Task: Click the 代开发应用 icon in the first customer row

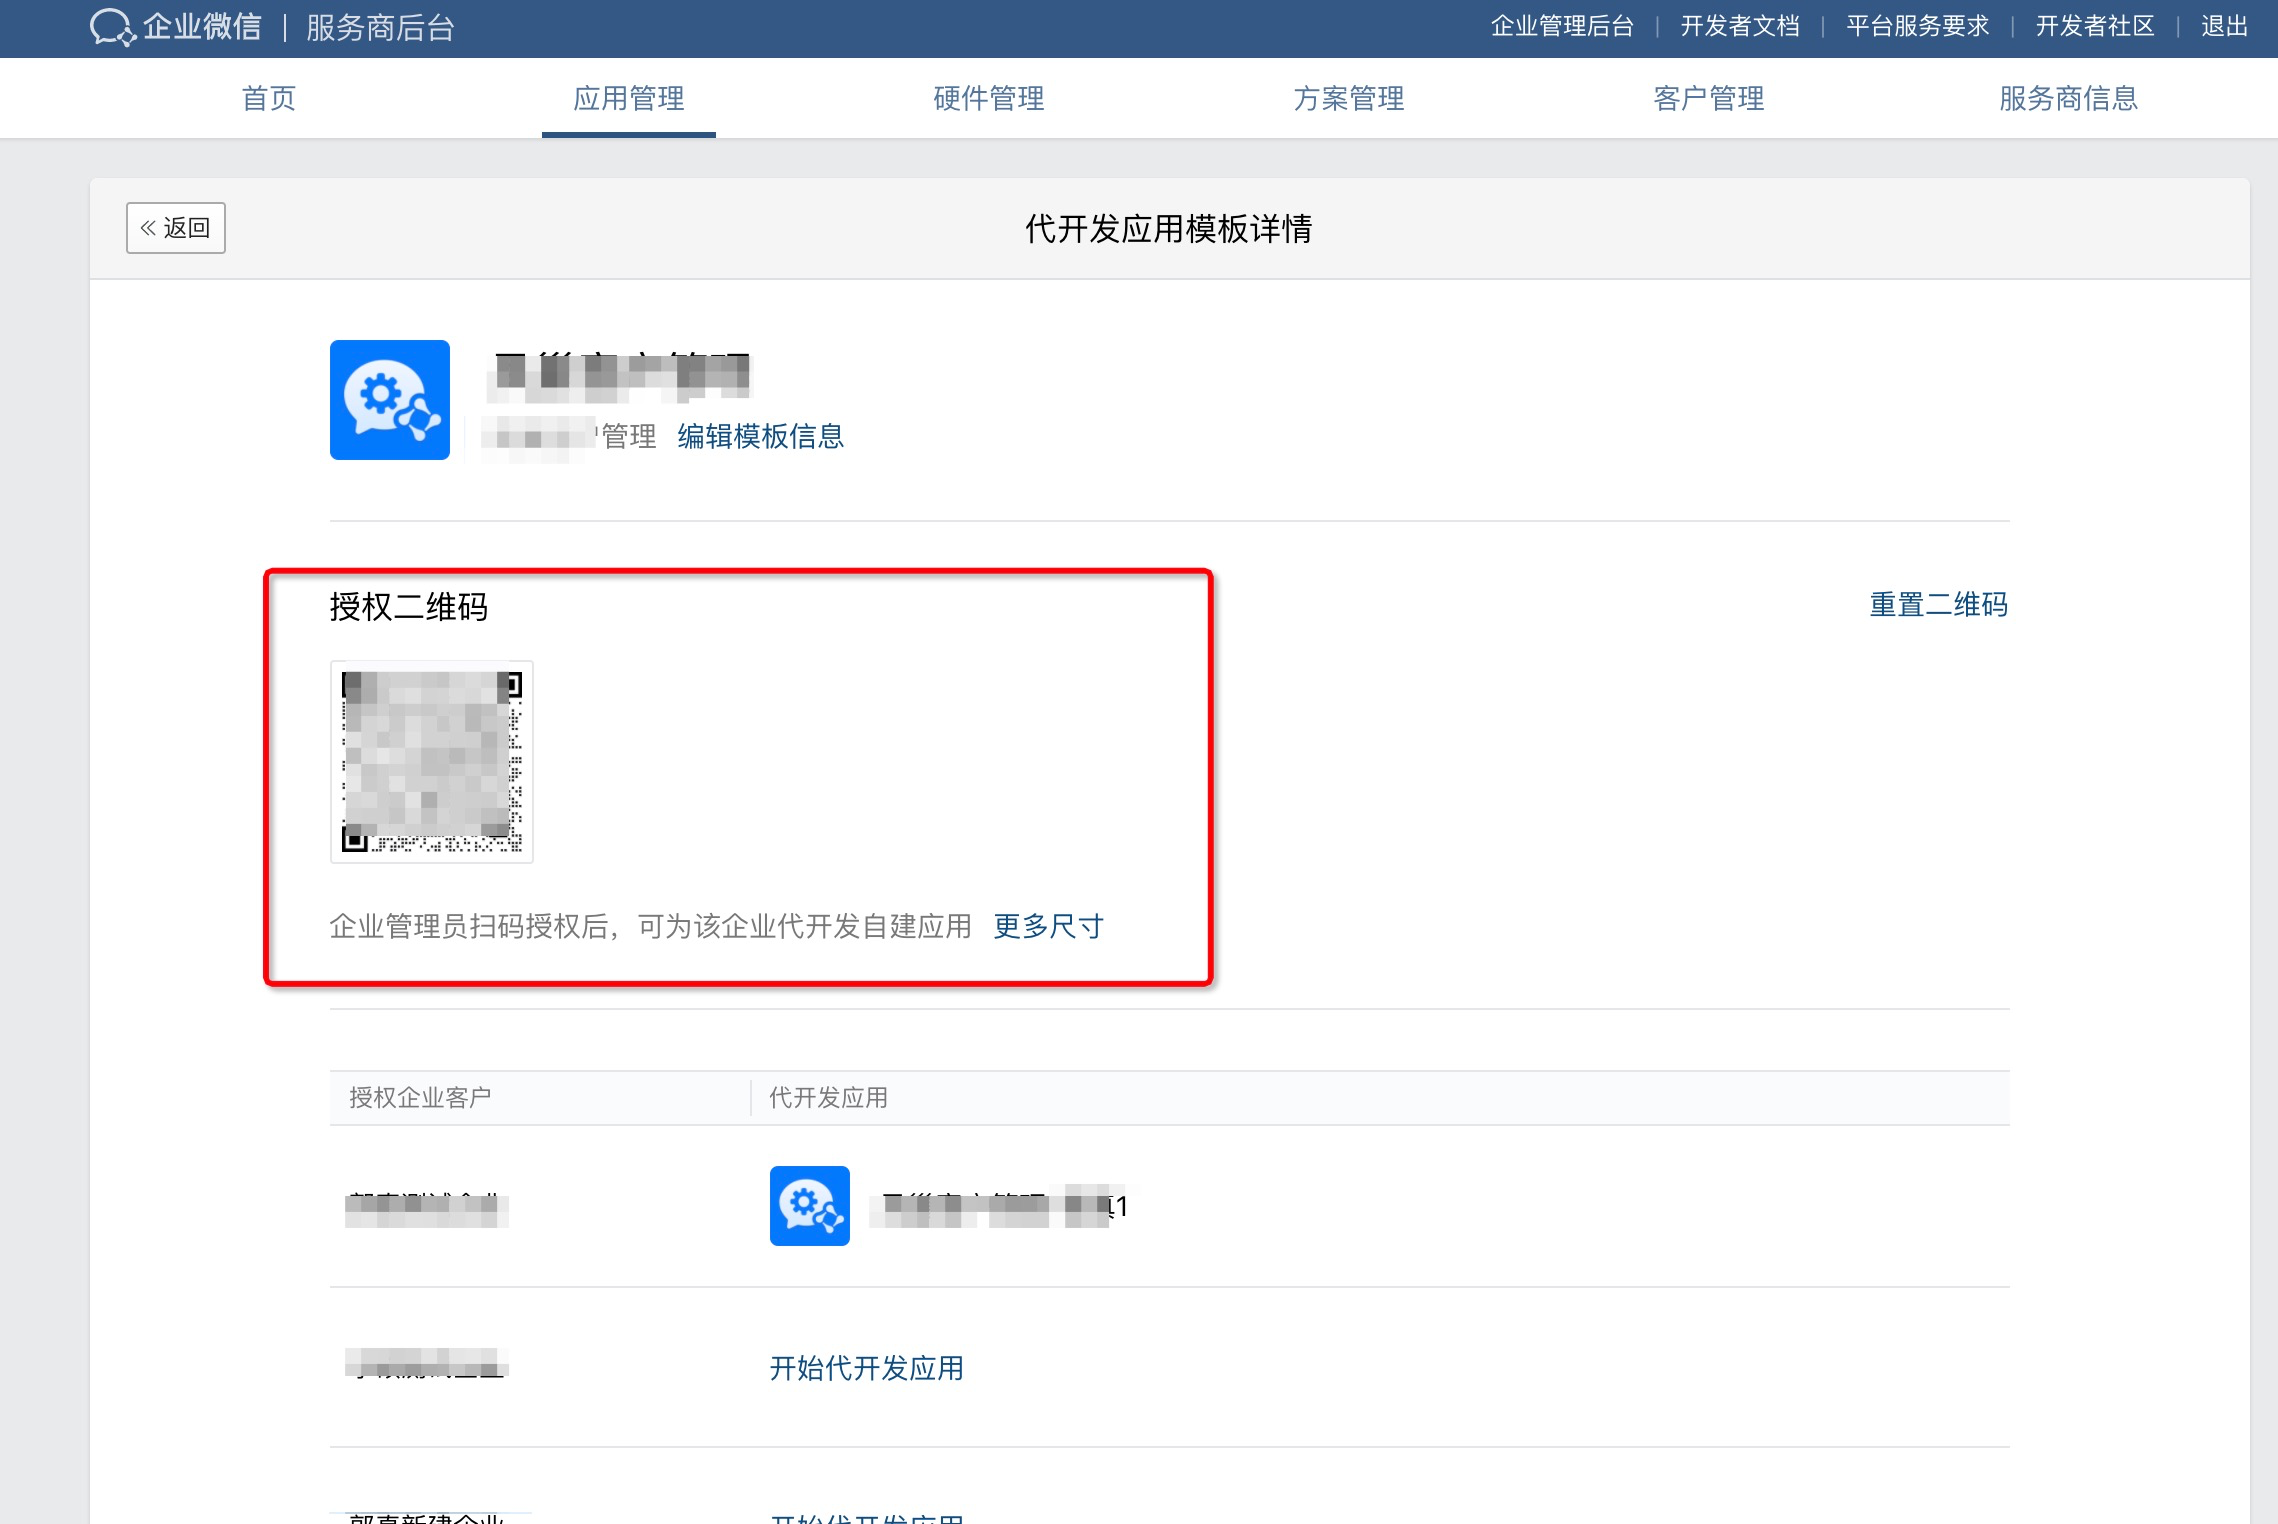Action: pyautogui.click(x=810, y=1206)
